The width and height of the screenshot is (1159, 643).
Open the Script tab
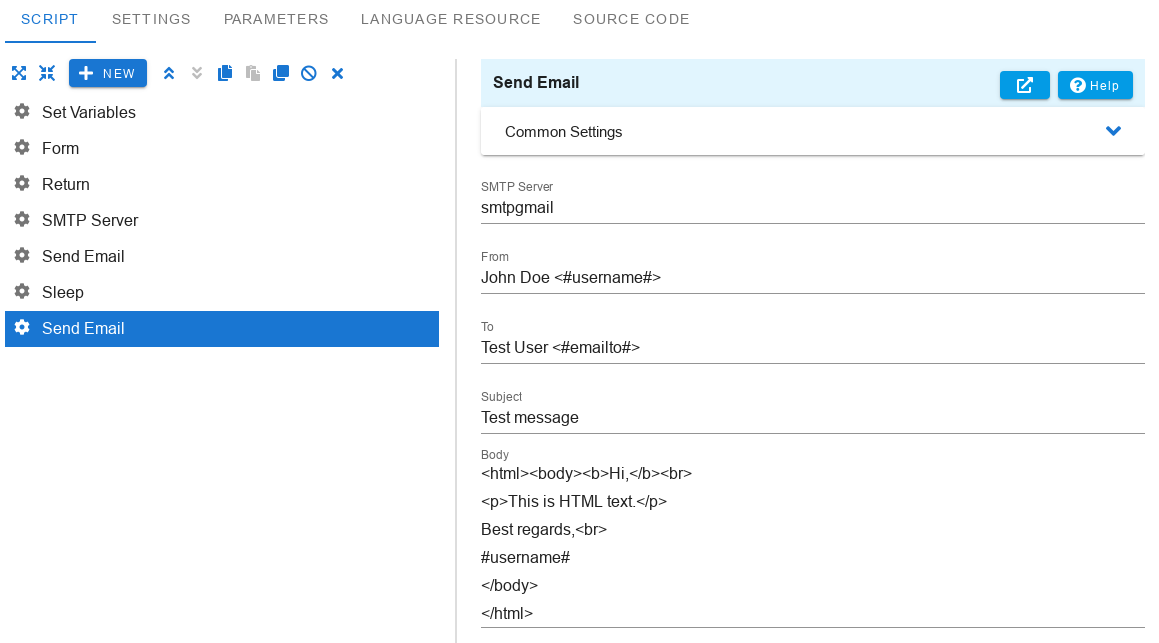[x=50, y=19]
